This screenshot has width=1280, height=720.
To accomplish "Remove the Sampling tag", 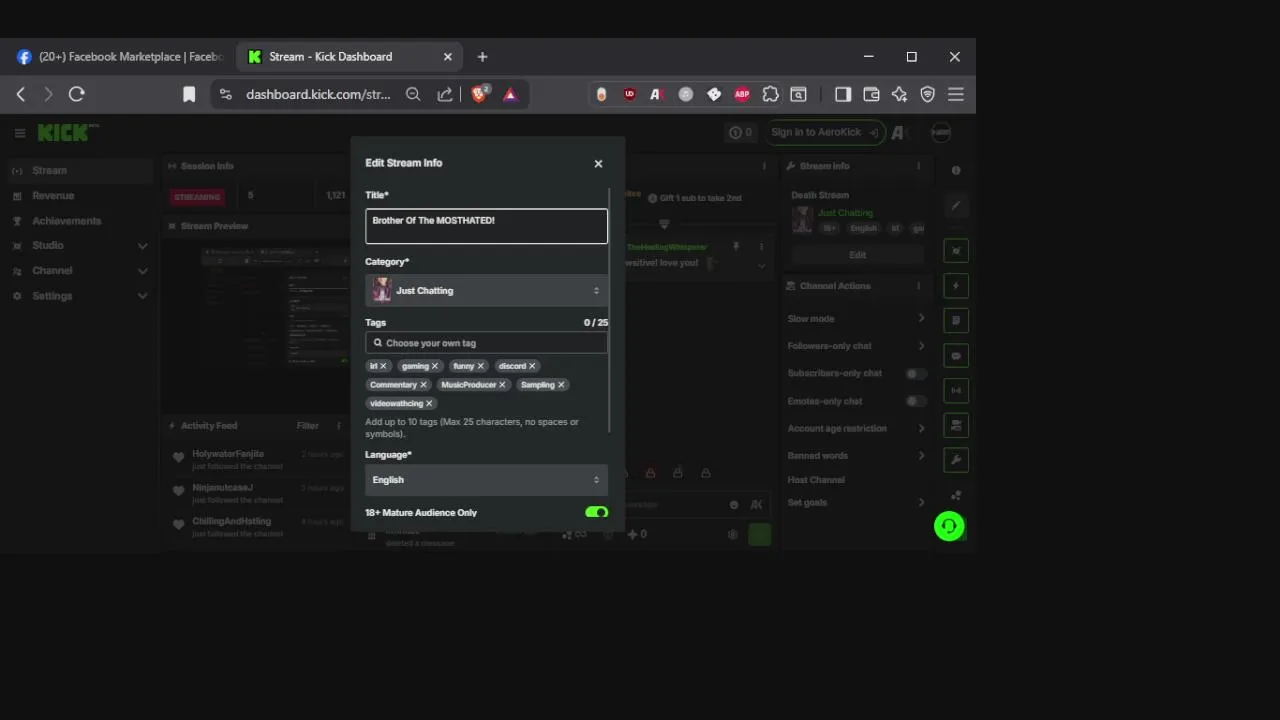I will 561,385.
